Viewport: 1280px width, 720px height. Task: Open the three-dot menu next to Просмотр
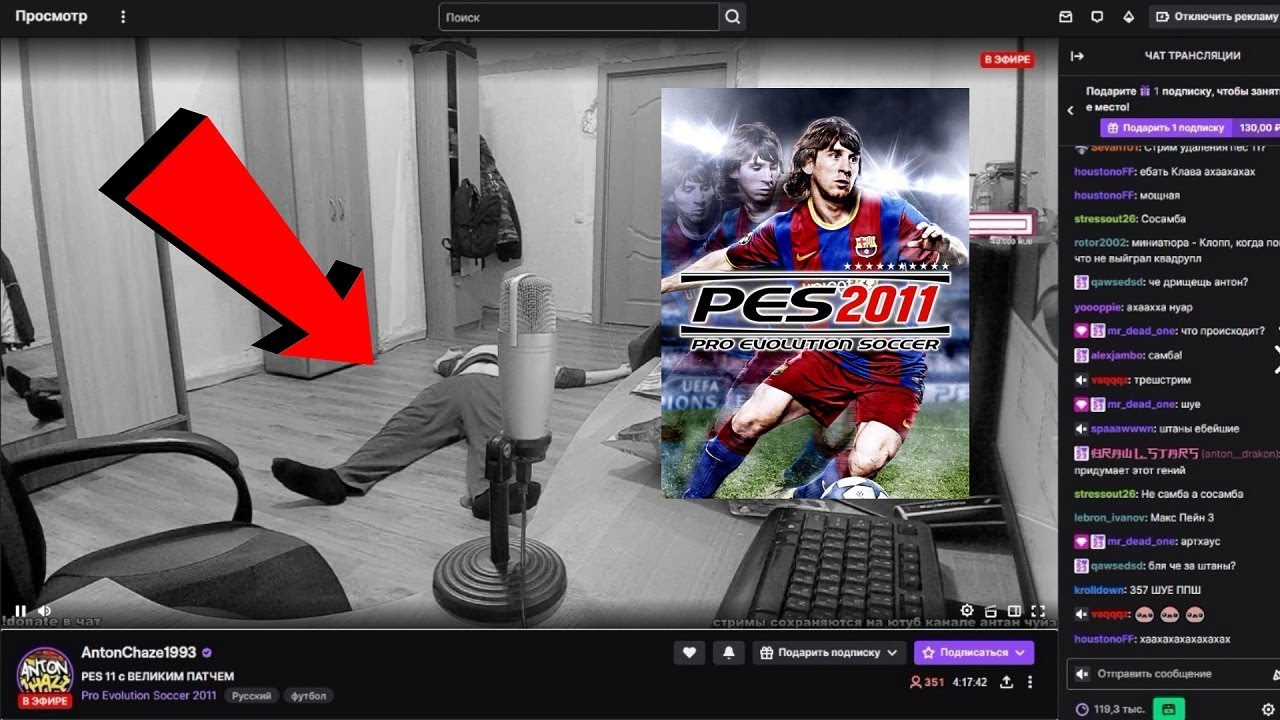click(123, 17)
